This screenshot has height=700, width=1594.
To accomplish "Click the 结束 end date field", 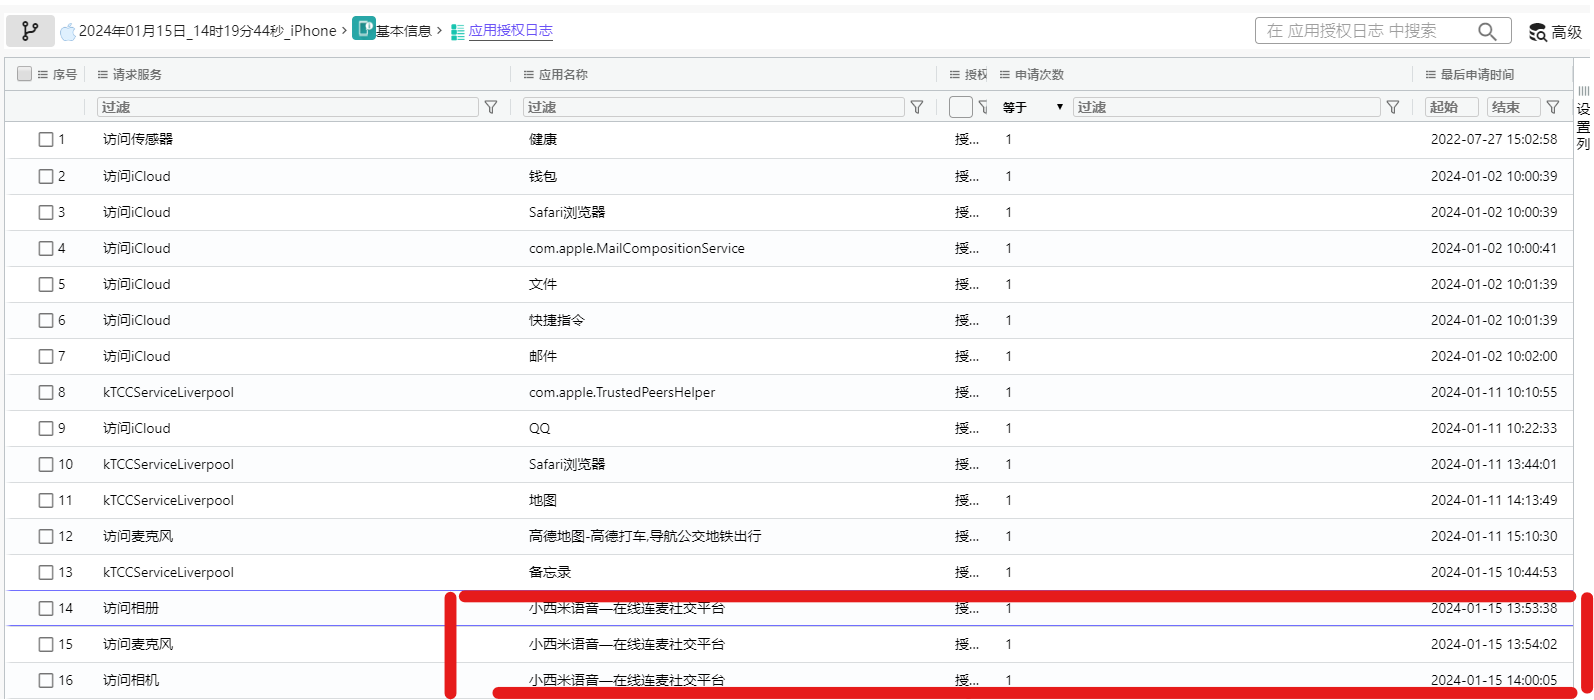I will pyautogui.click(x=1514, y=107).
